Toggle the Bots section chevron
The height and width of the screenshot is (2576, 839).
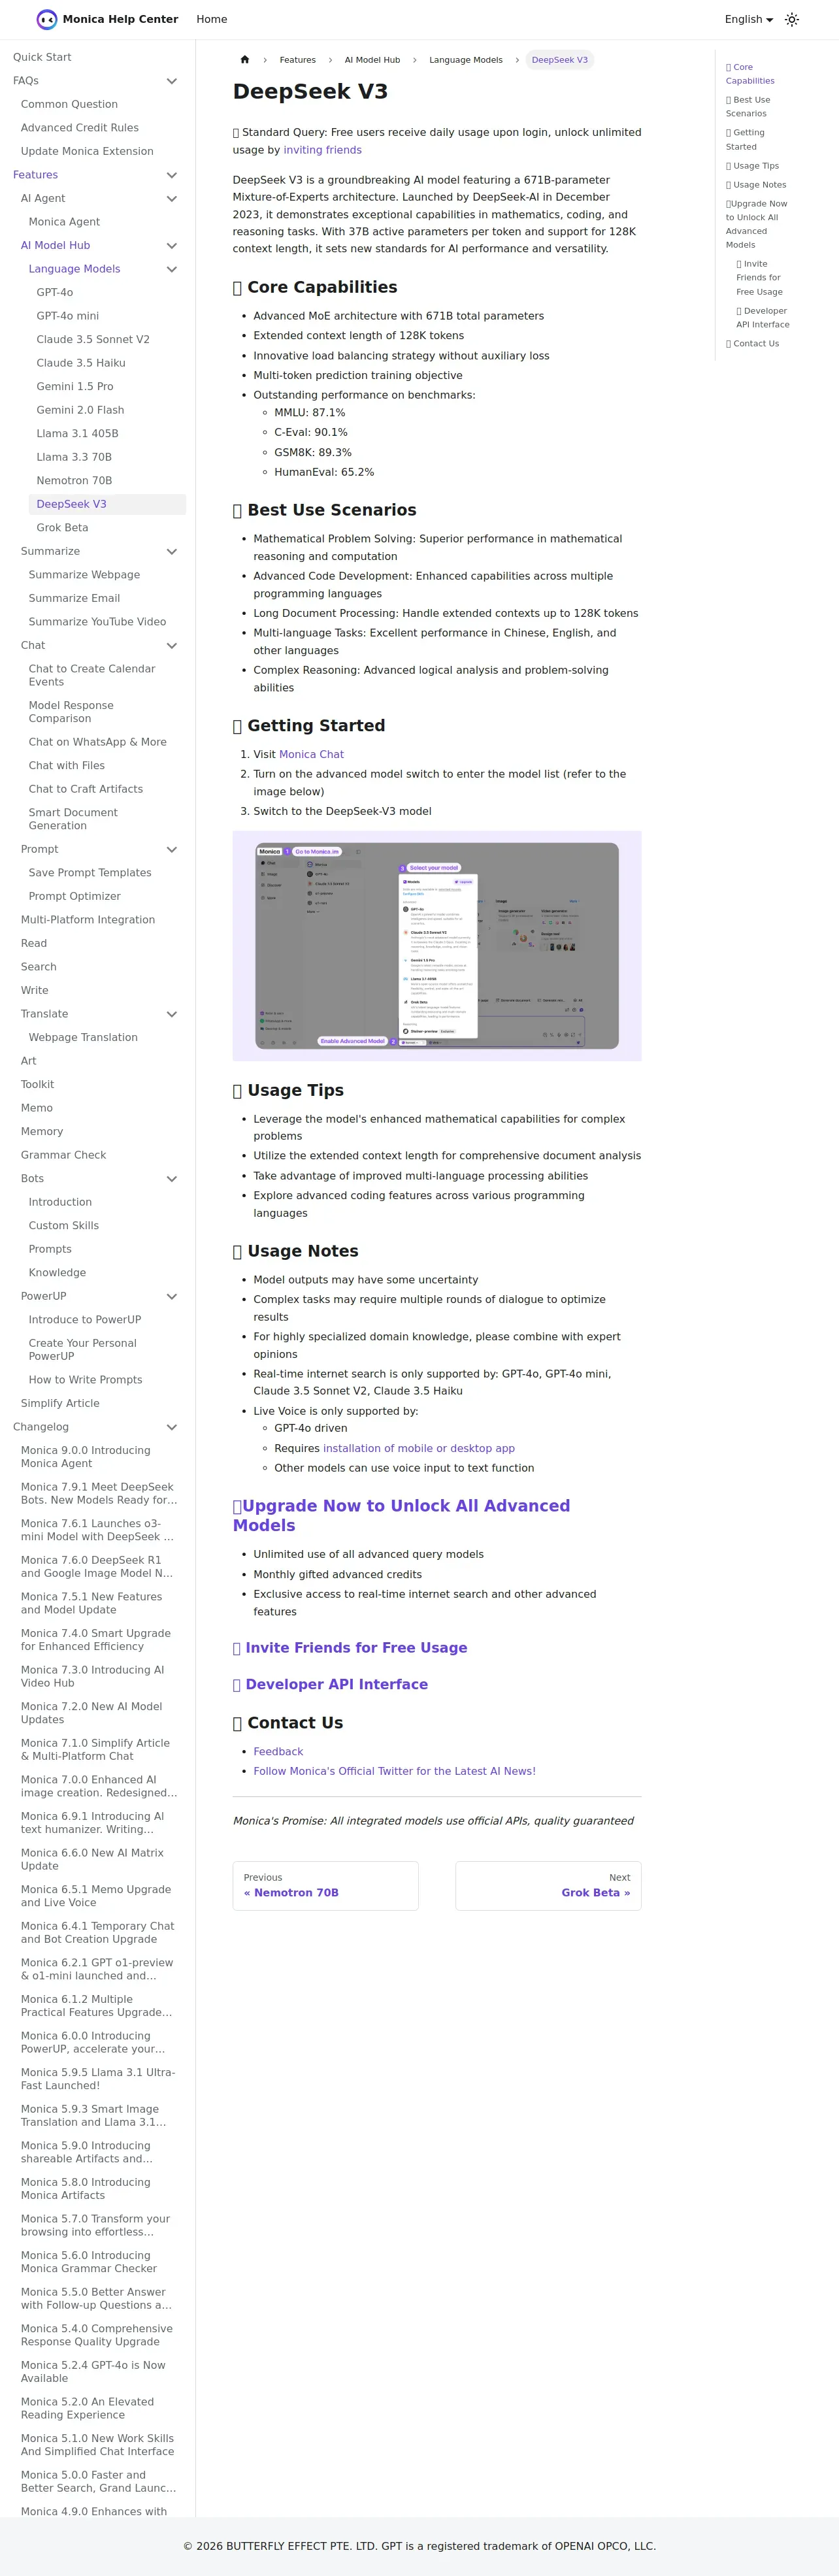click(172, 1179)
